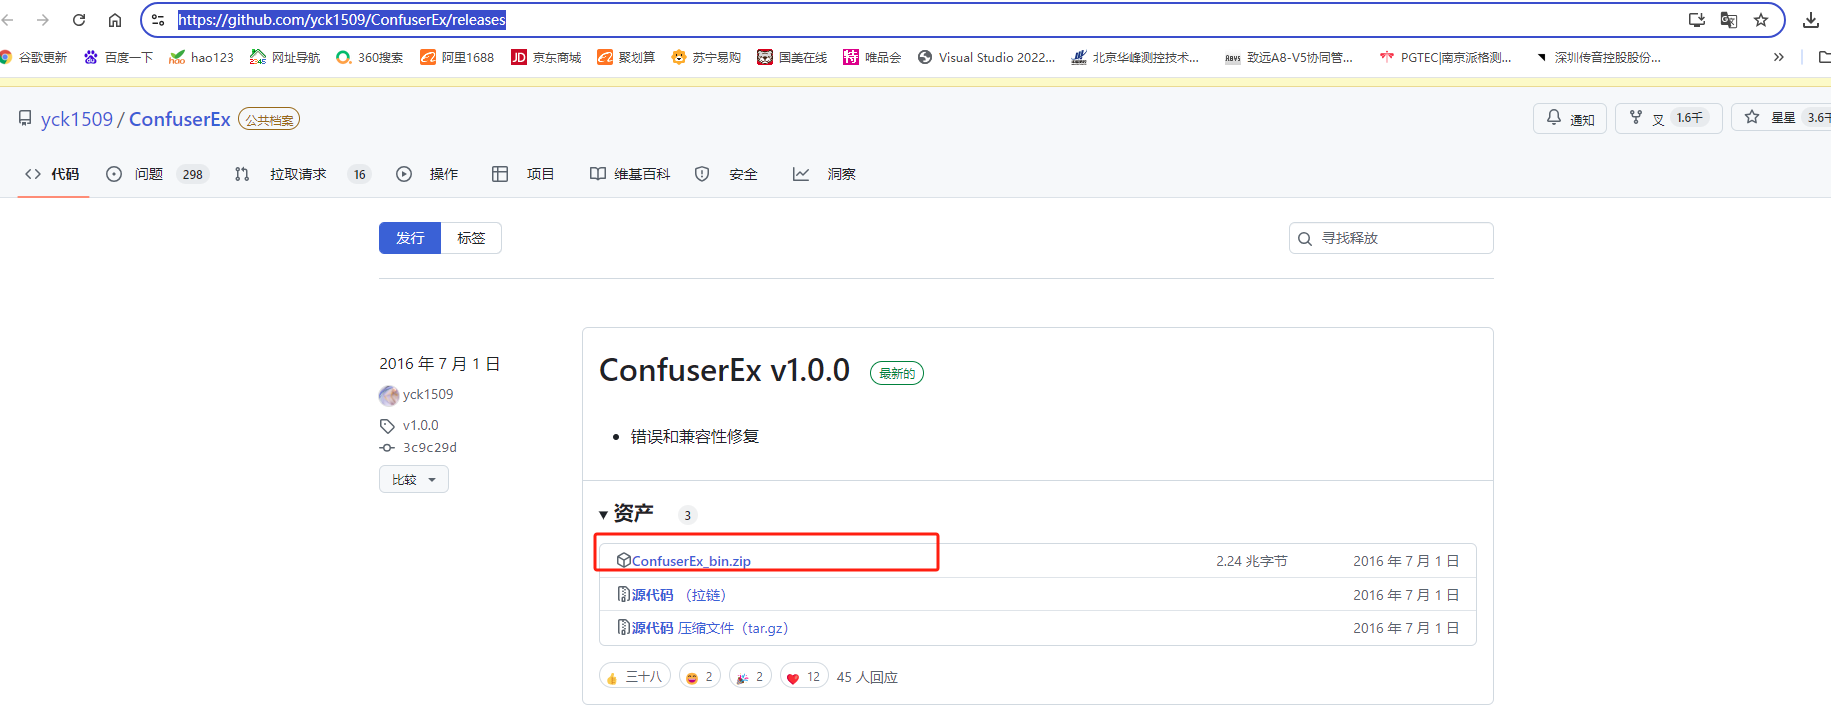Select the URL in the address bar
This screenshot has width=1831, height=725.
342,20
